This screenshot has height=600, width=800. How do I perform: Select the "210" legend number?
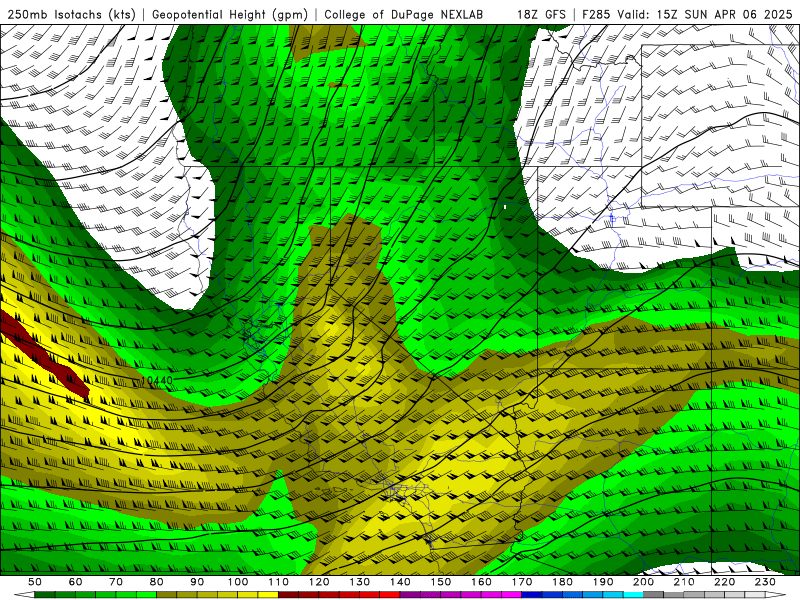684,582
